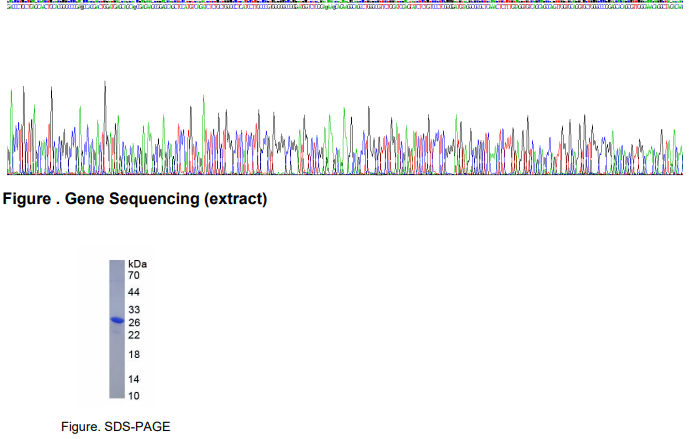
Task: Select the 33 kDa marker label
Action: click(x=134, y=309)
